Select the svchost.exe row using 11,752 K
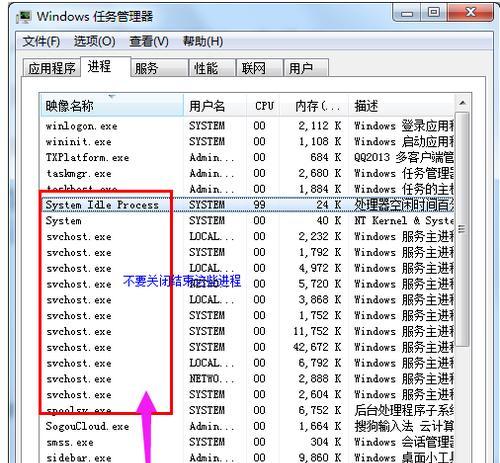The width and height of the screenshot is (500, 463). pyautogui.click(x=247, y=331)
